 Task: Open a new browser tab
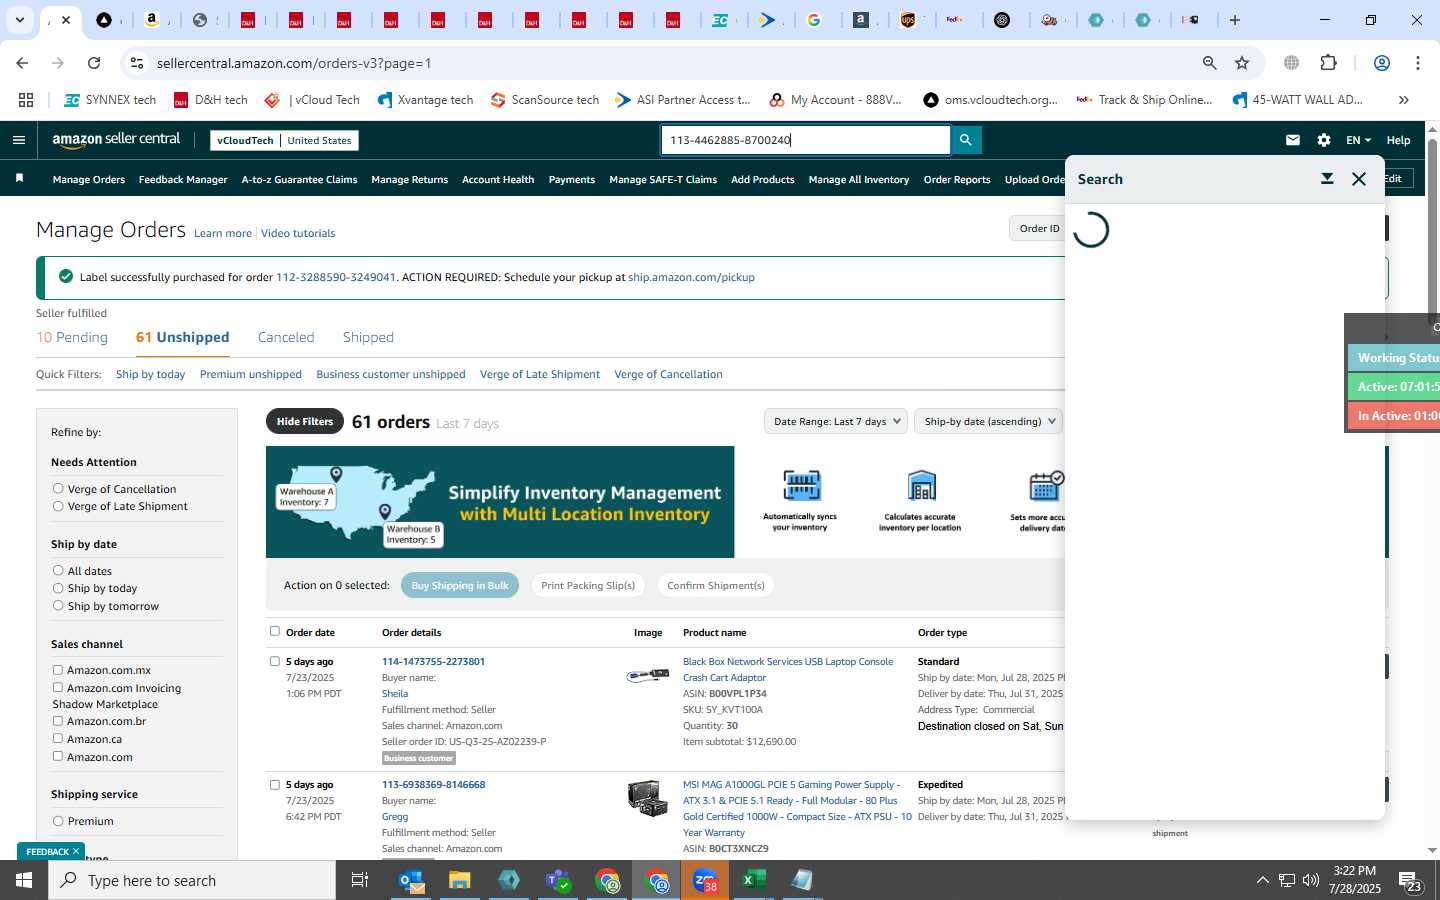[1235, 20]
